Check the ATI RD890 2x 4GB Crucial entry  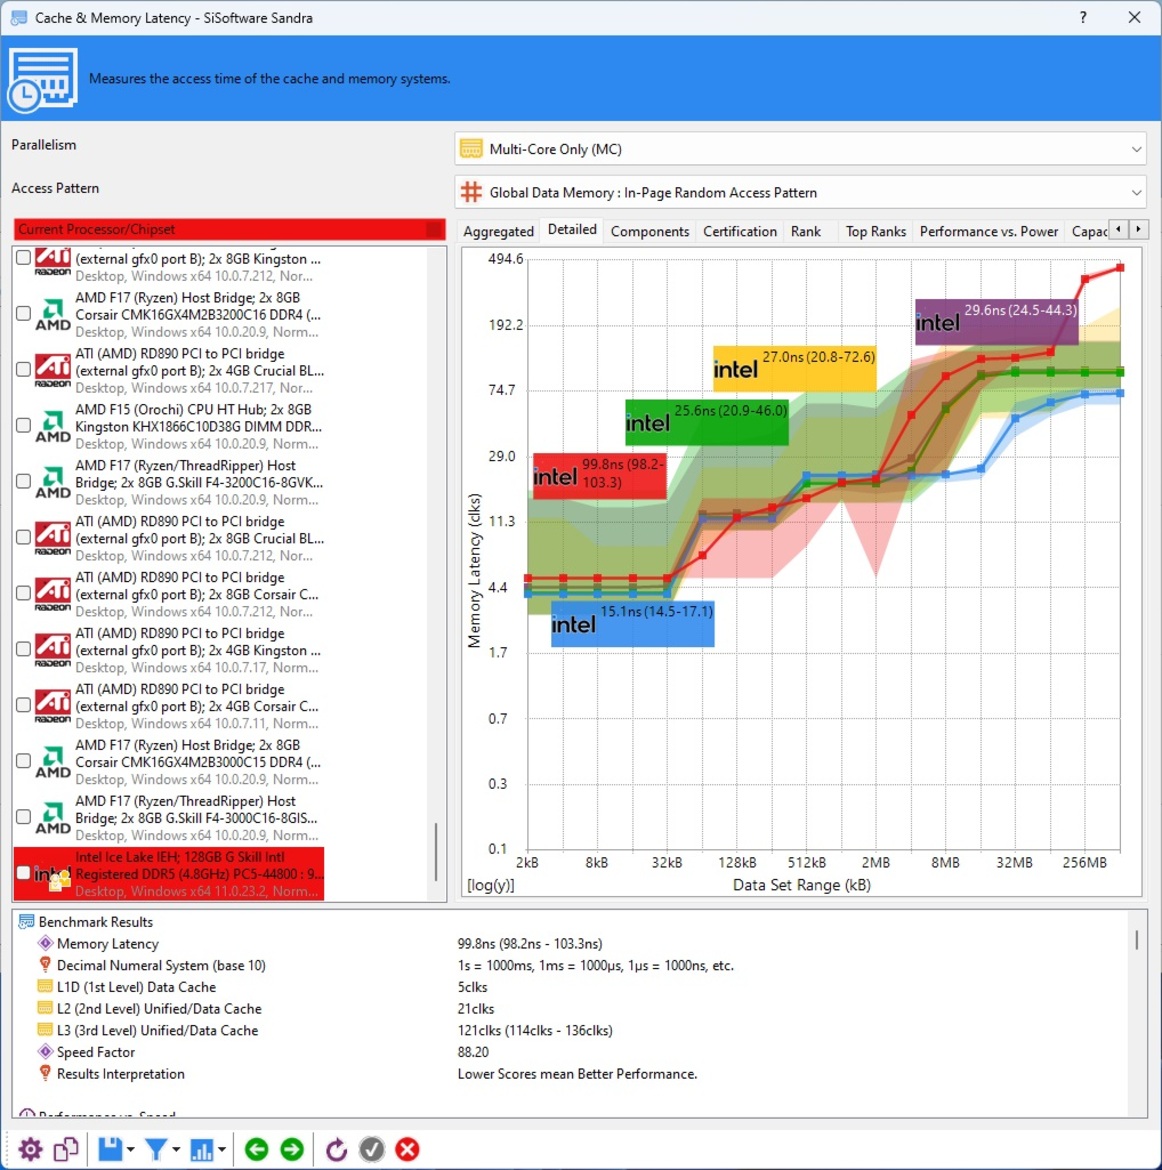[23, 369]
